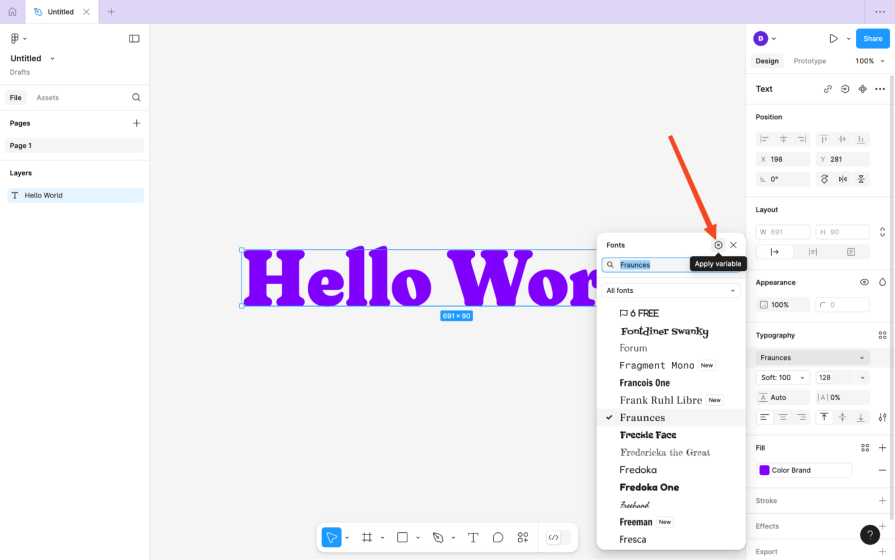
Task: Click the Present play button
Action: coord(833,39)
